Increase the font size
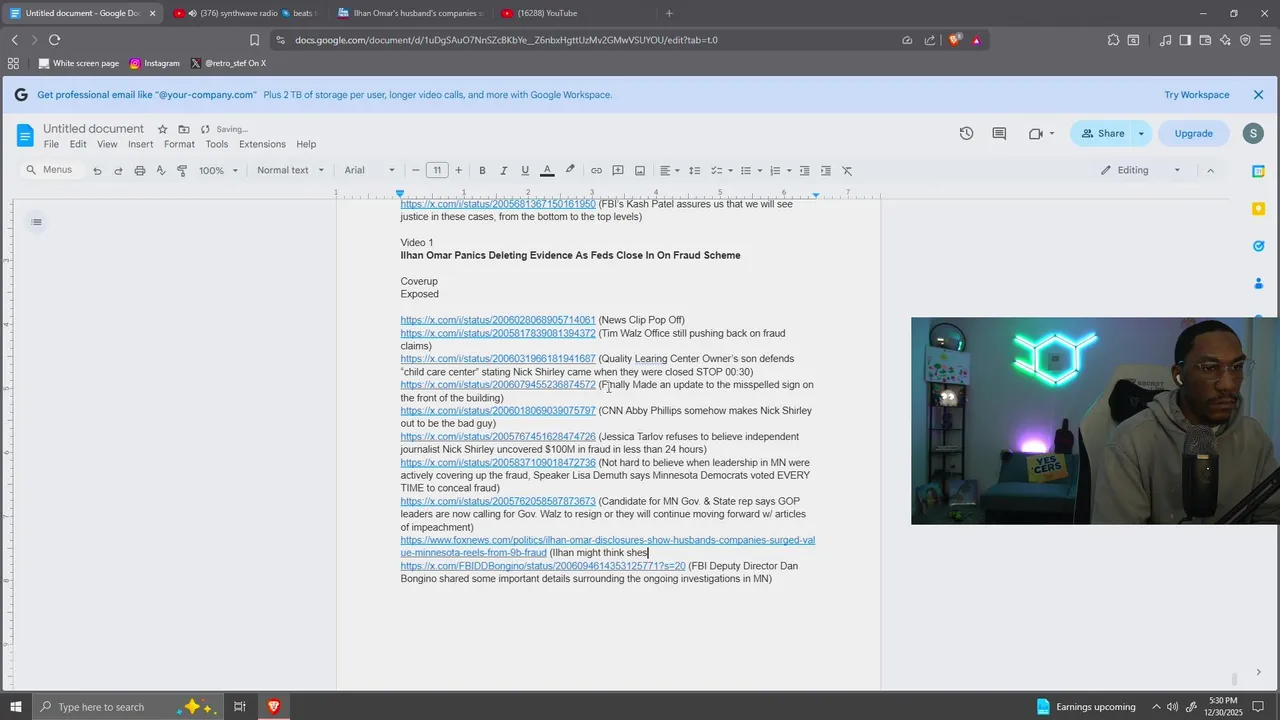 (459, 171)
